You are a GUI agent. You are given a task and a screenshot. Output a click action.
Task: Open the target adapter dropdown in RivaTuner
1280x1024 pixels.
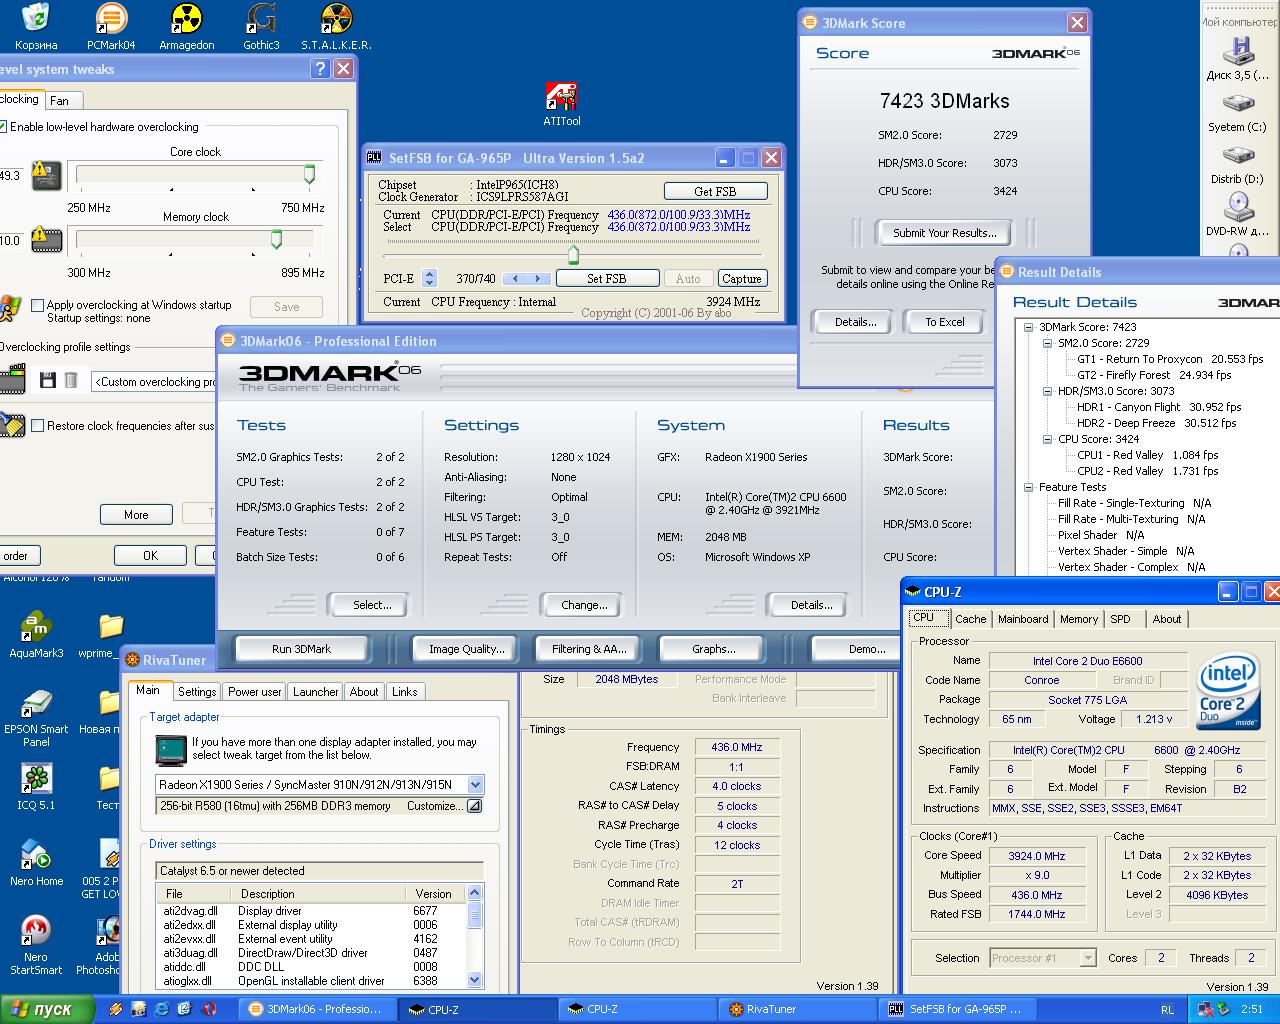475,785
